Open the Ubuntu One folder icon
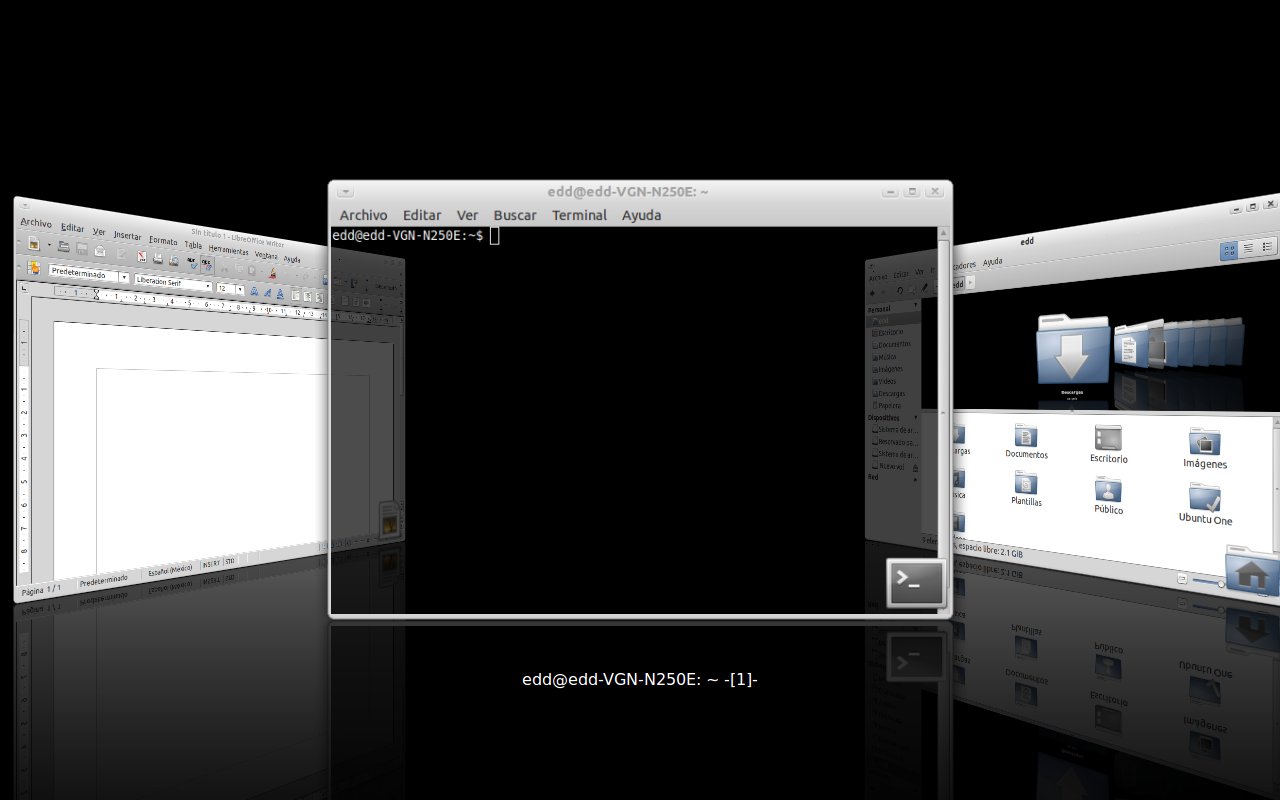 click(1205, 497)
